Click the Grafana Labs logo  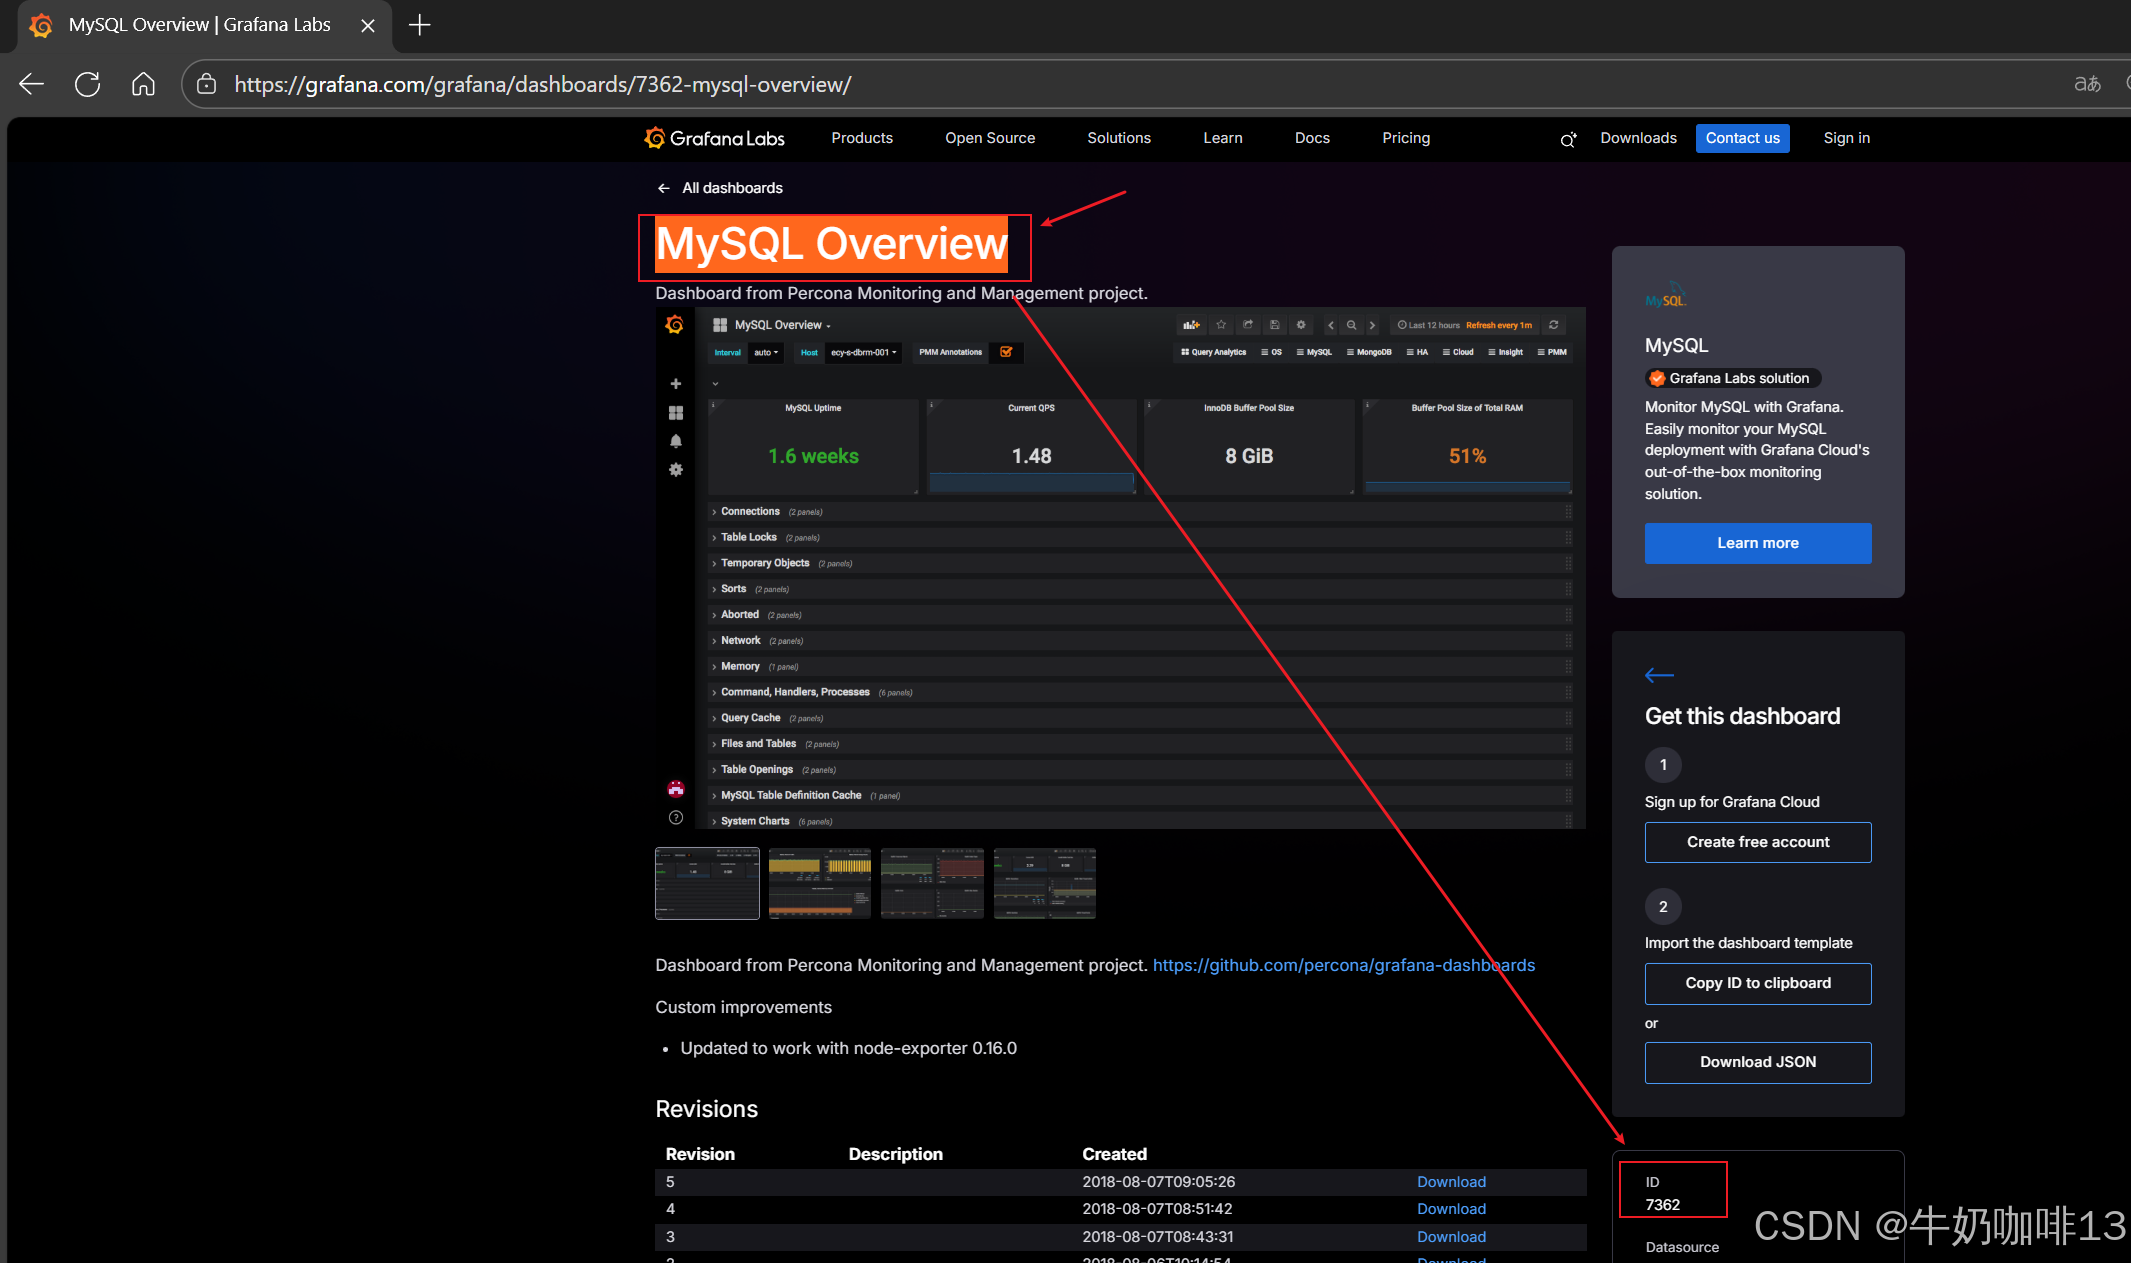pos(714,138)
